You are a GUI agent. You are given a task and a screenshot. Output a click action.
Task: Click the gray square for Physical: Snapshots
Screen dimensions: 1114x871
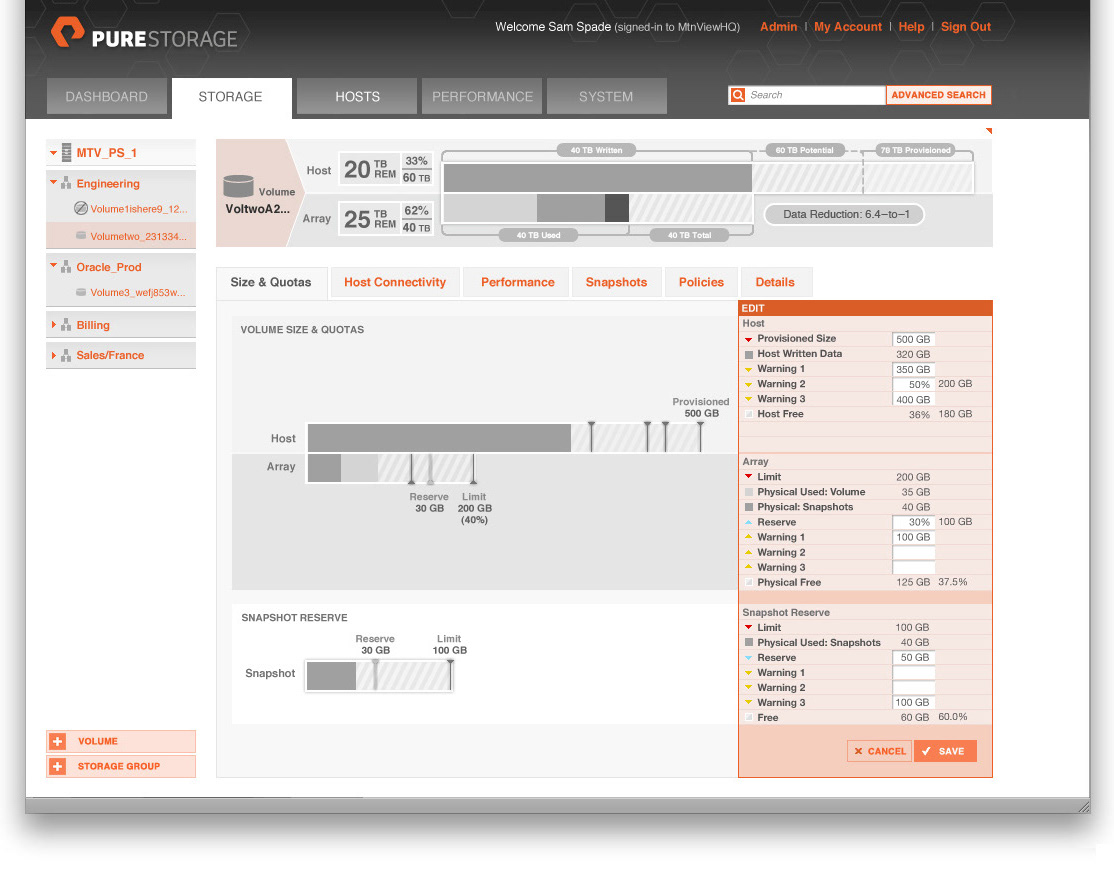click(749, 507)
